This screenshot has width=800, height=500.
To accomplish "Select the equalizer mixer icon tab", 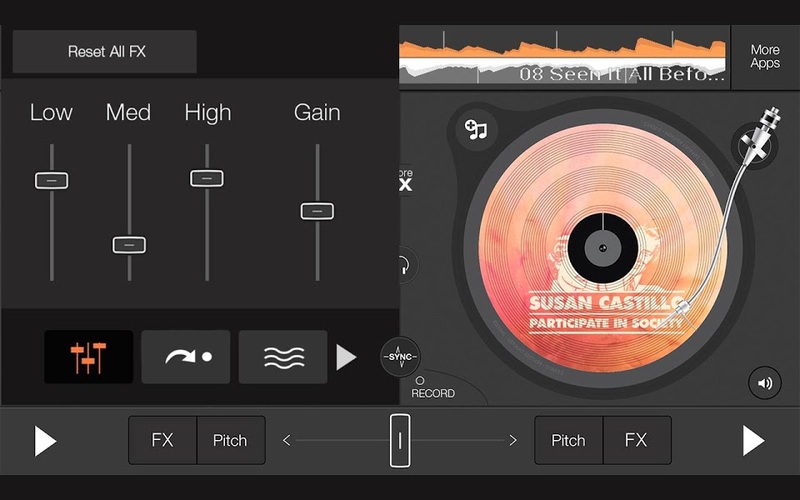I will click(88, 357).
